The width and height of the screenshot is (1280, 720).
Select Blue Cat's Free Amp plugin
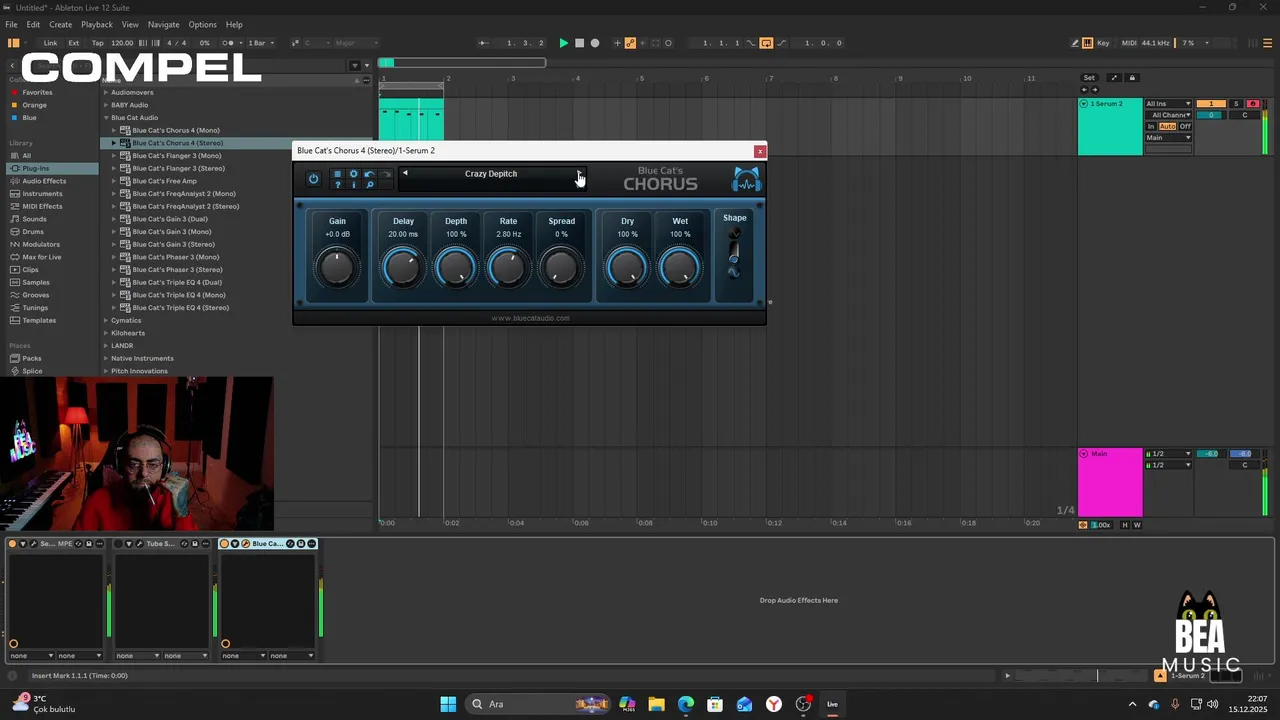pyautogui.click(x=165, y=181)
